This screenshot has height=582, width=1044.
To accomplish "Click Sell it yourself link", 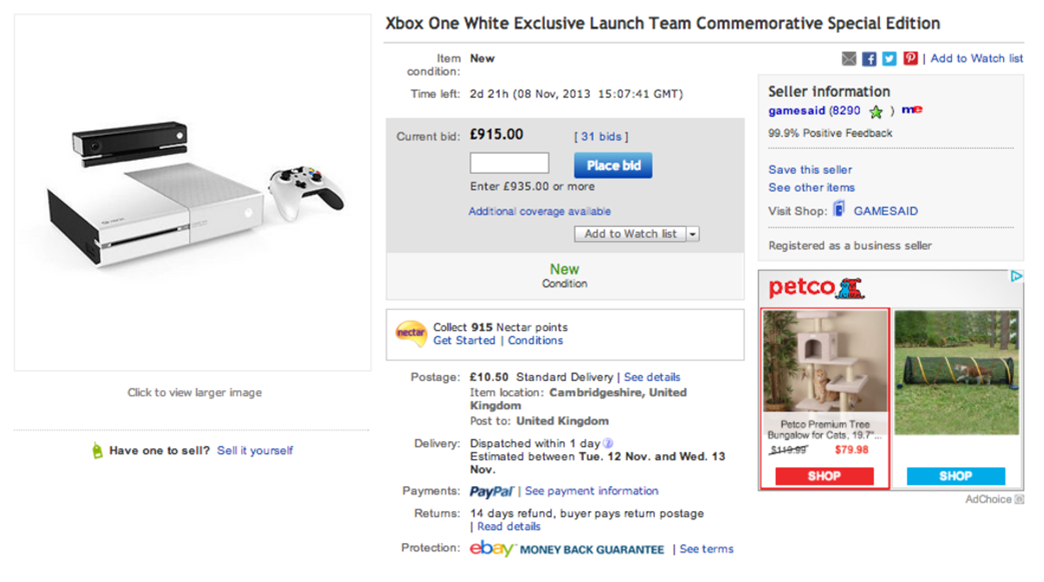I will (x=255, y=451).
